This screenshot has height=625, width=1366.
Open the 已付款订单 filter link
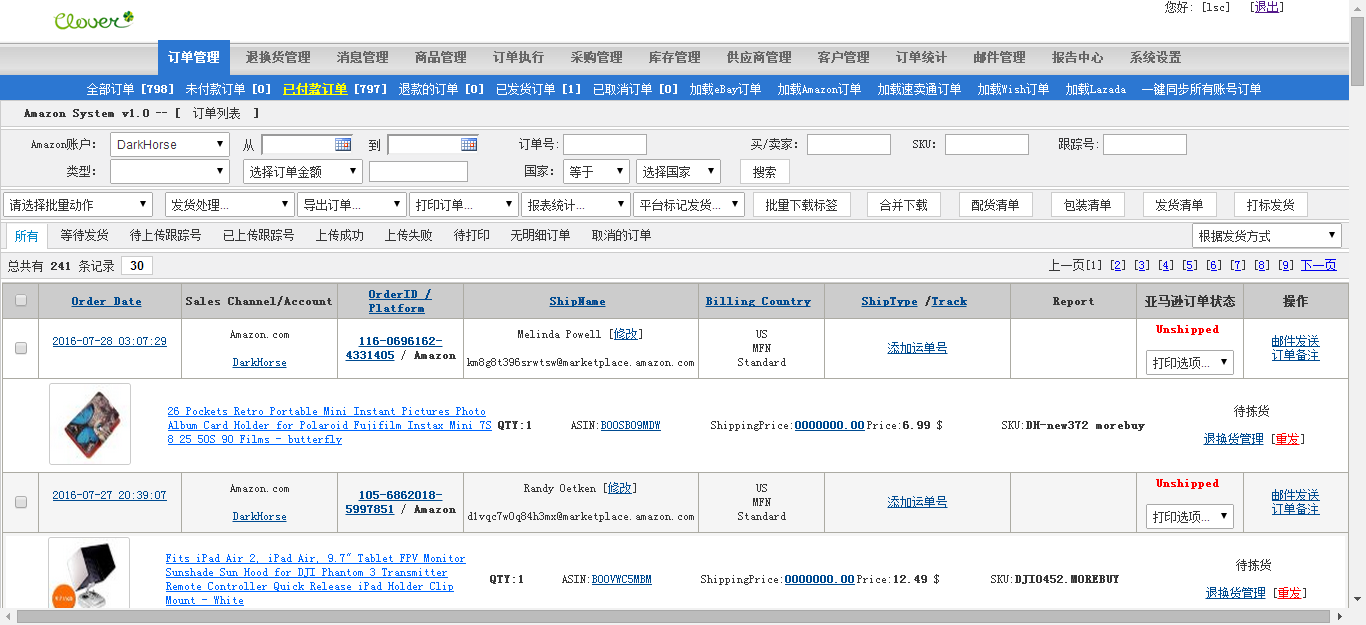[315, 89]
